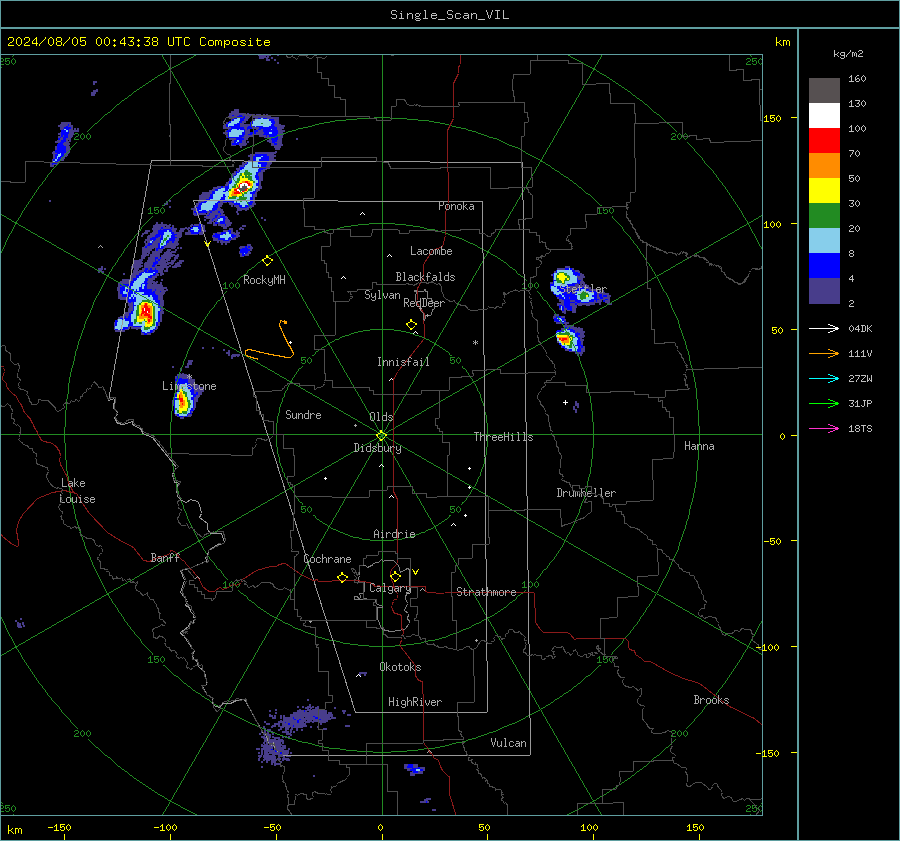Click the Okotoks town label
Viewport: 900px width, 841px height.
click(x=400, y=667)
